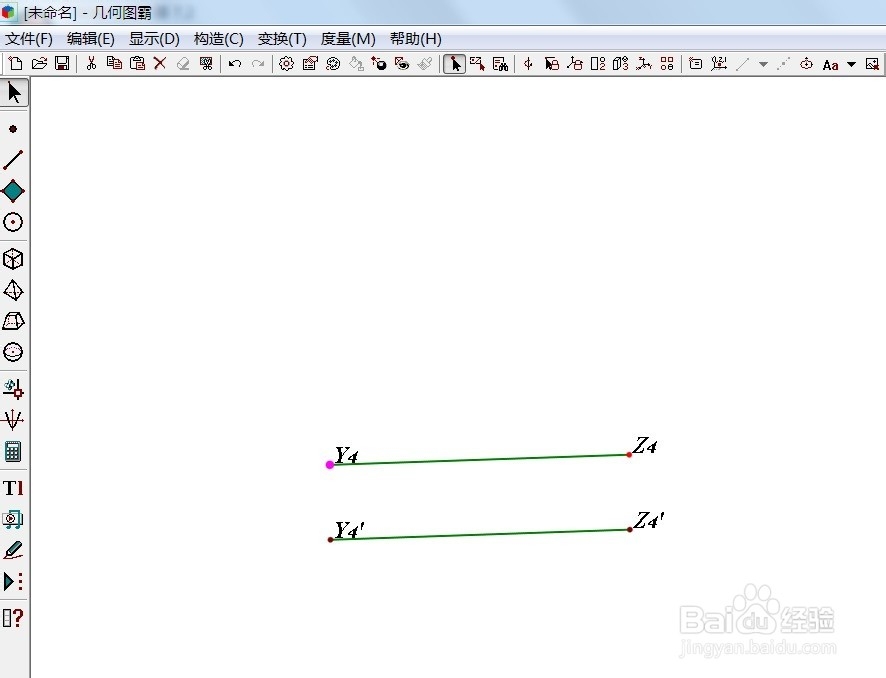Click the eraser icon in toolbar

(183, 64)
